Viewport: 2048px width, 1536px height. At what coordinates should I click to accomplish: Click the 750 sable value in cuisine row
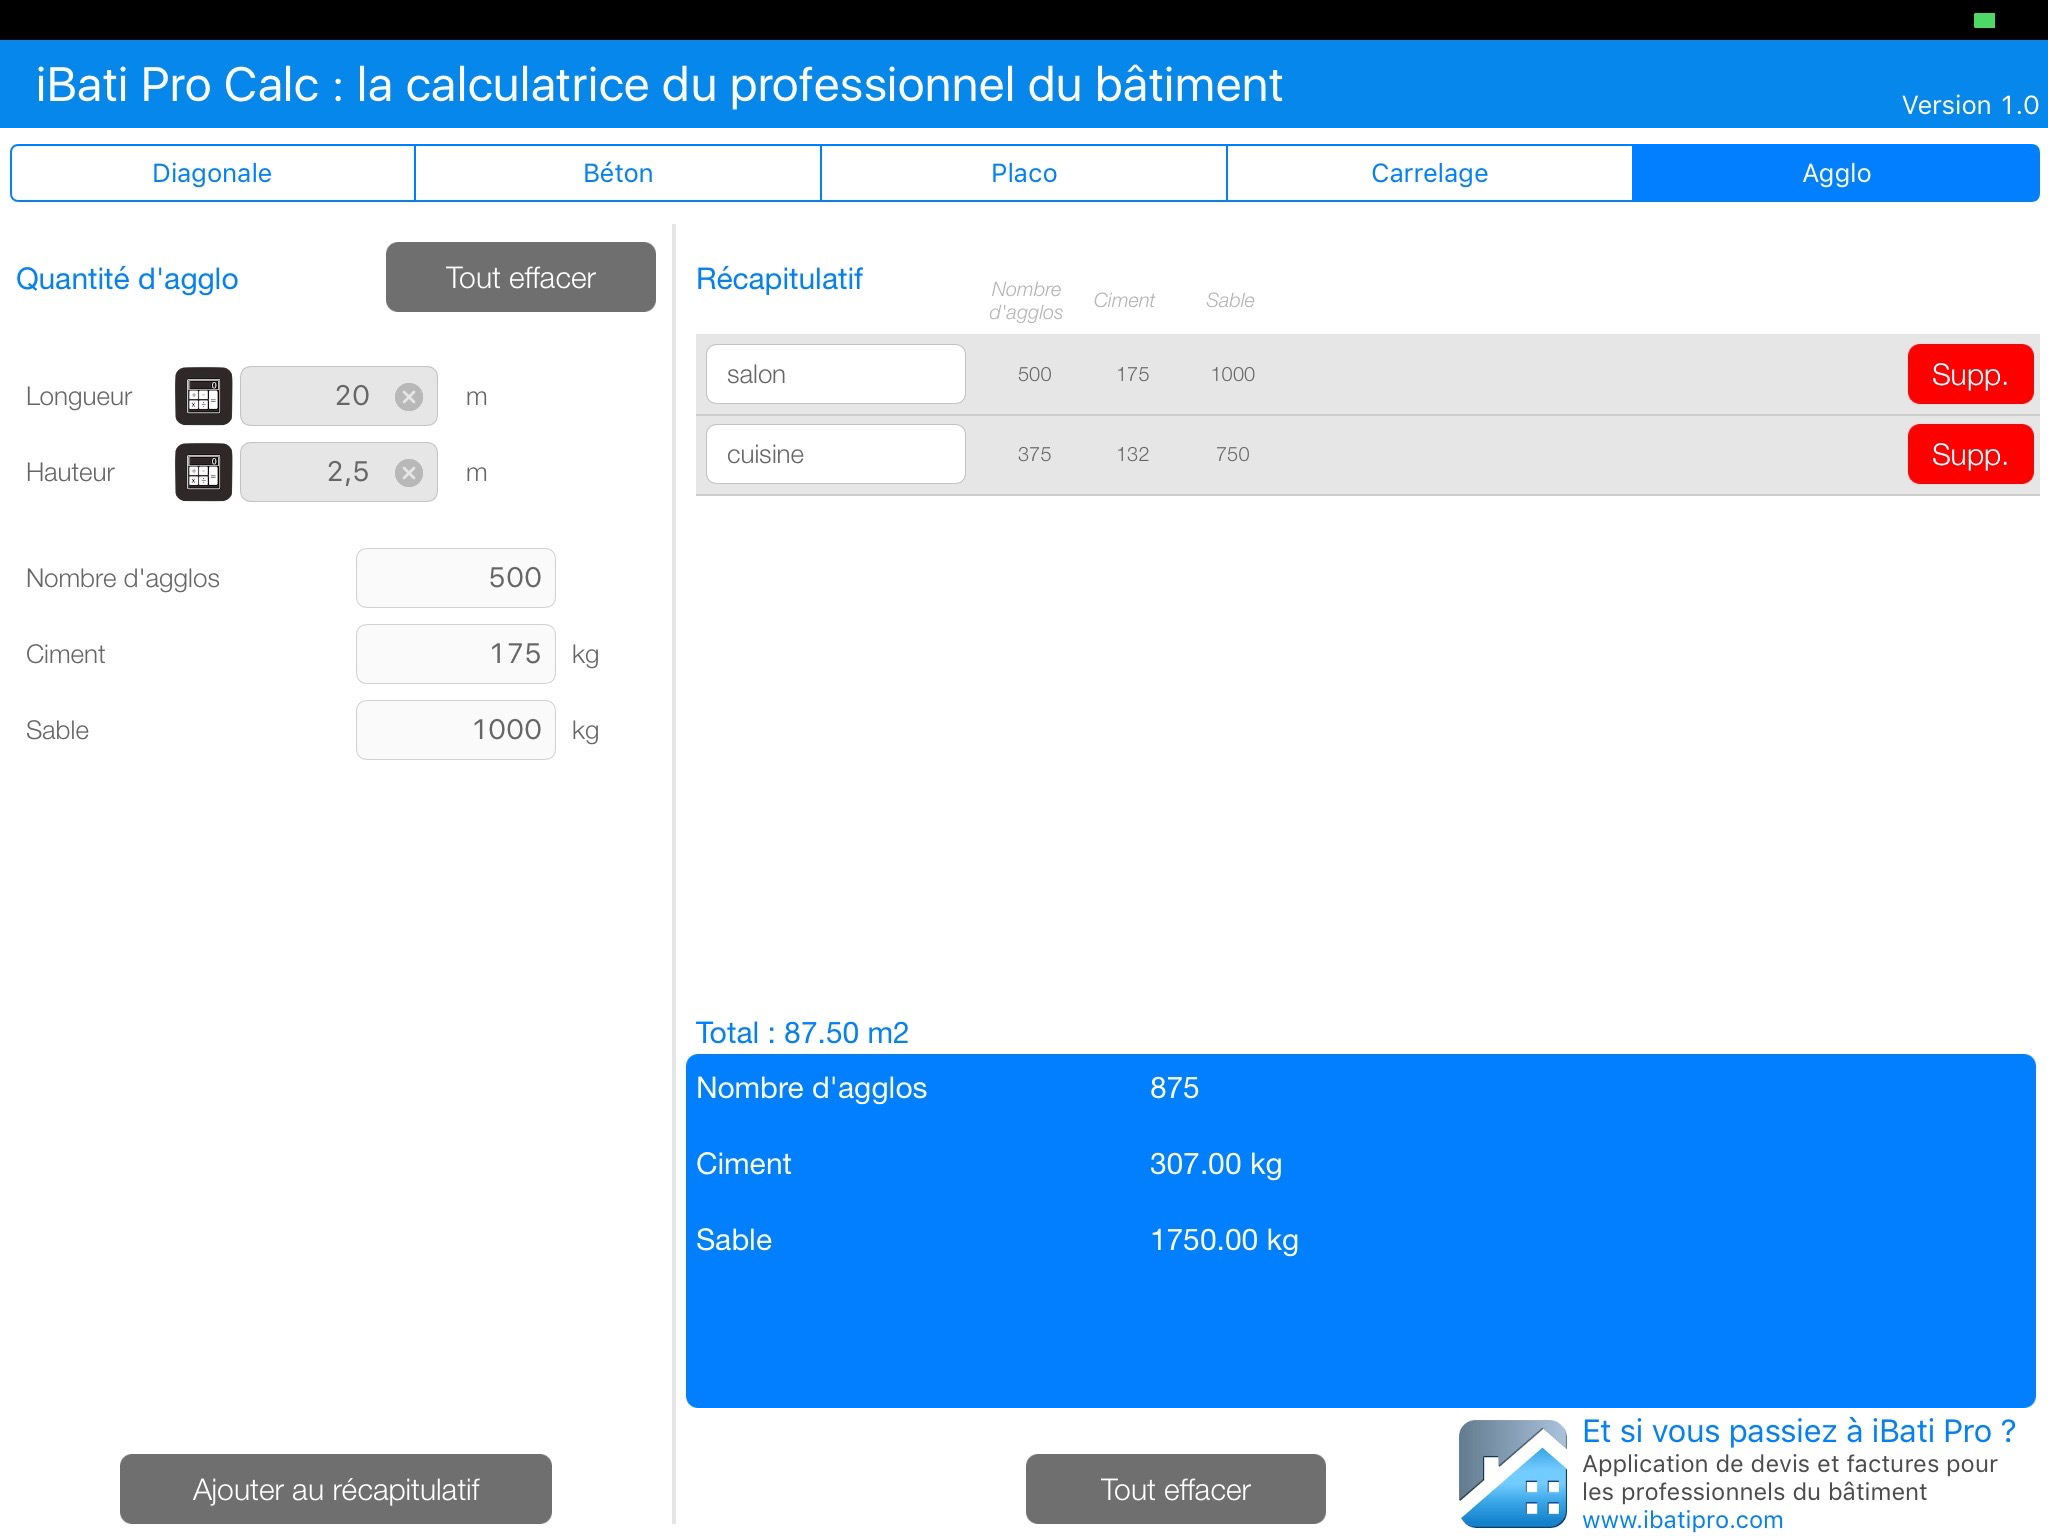tap(1233, 454)
